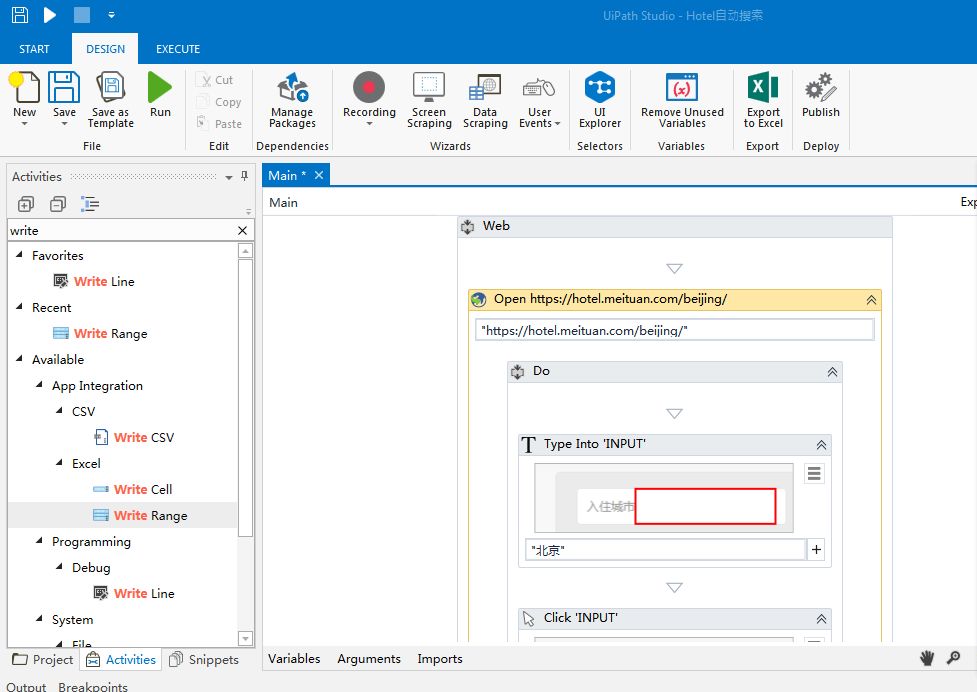The image size is (977, 692).
Task: Start Recording wizard
Action: pyautogui.click(x=369, y=98)
